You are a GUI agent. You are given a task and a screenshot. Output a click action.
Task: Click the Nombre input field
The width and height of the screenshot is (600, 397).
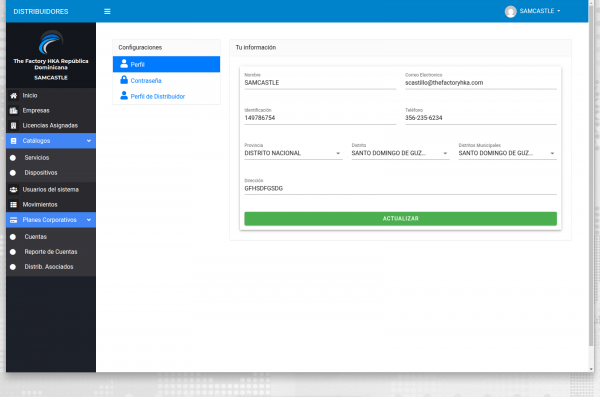(x=320, y=83)
